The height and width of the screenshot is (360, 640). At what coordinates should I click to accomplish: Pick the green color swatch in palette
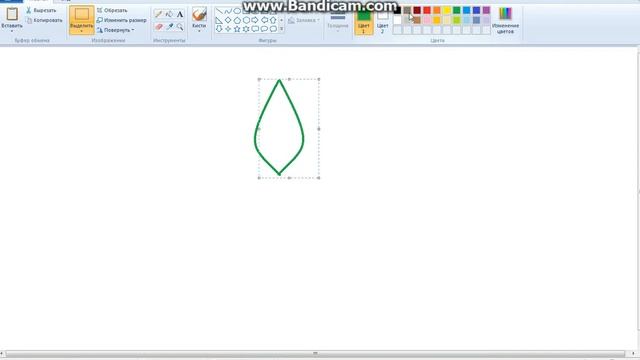click(x=456, y=10)
